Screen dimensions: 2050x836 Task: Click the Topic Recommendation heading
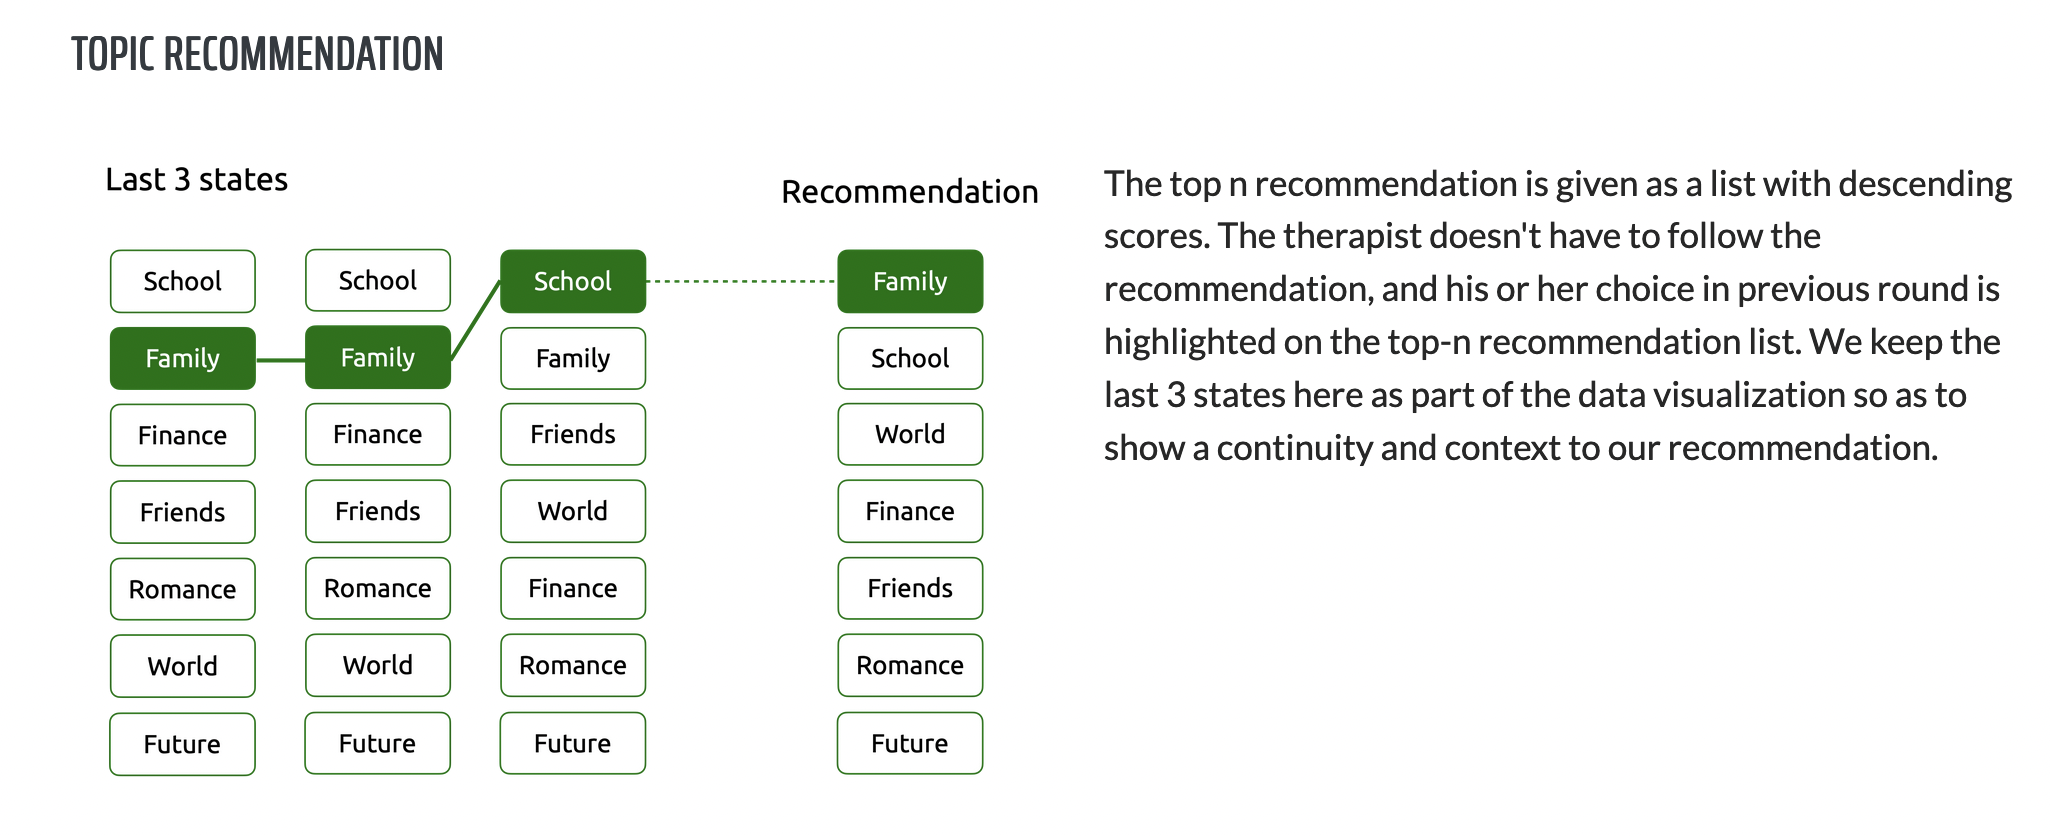click(257, 54)
